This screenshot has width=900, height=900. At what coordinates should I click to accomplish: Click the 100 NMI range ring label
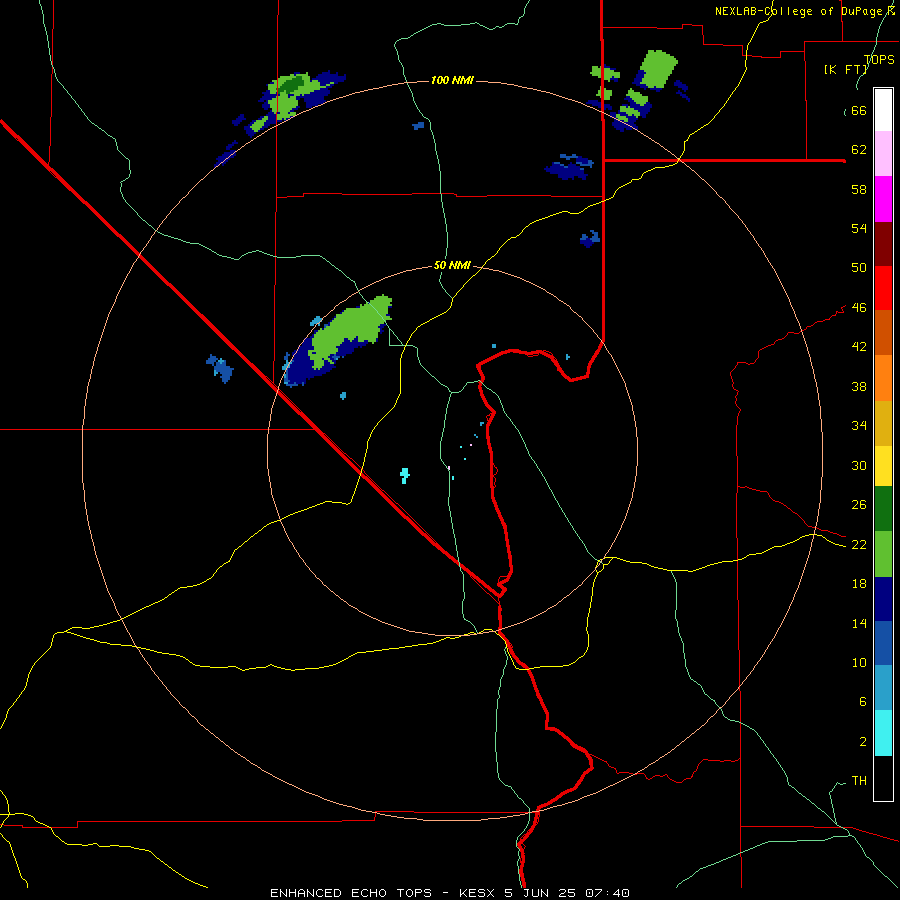(452, 80)
